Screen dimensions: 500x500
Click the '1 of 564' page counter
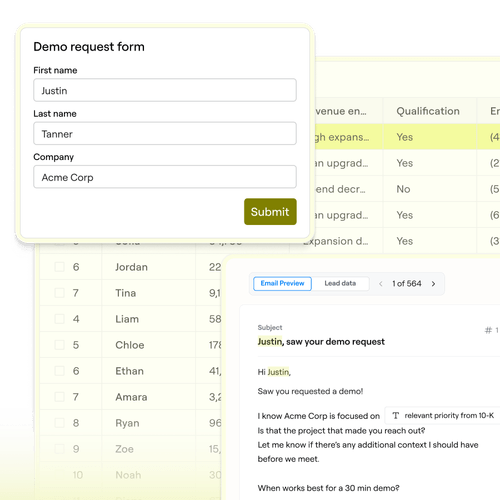[407, 284]
